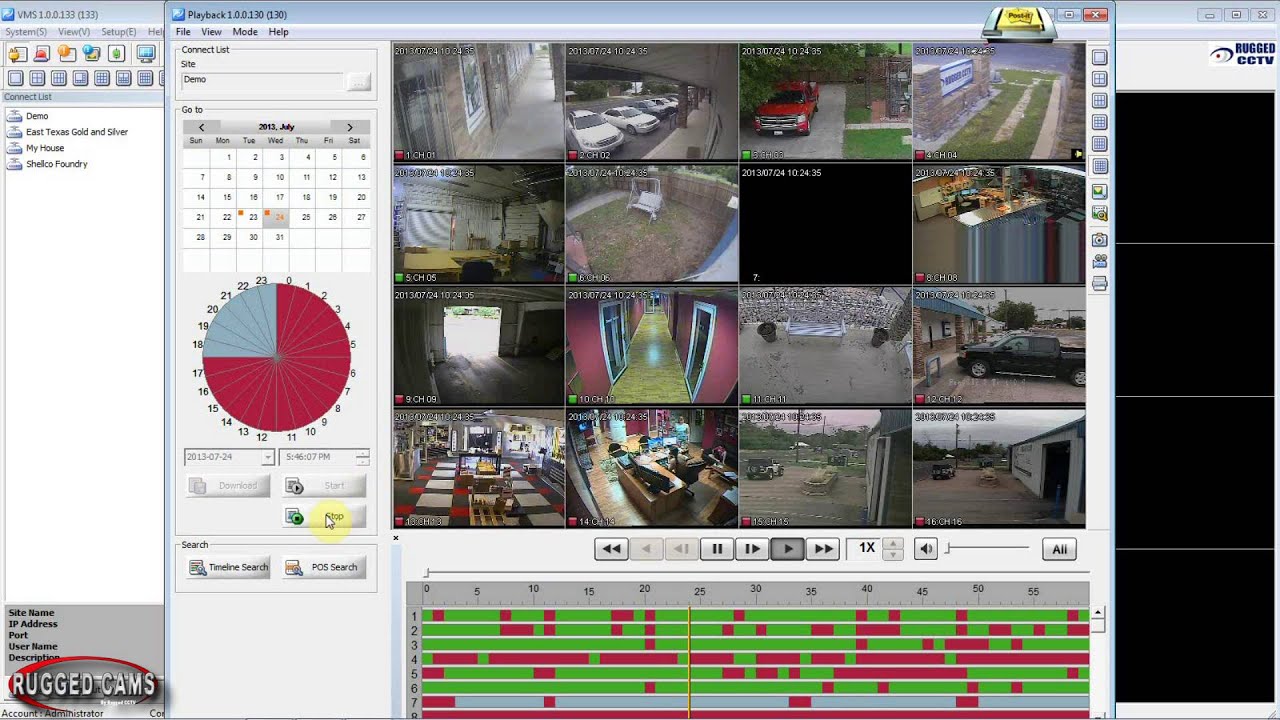This screenshot has height=720, width=1280.
Task: Open the View menu in Playback window
Action: click(211, 32)
